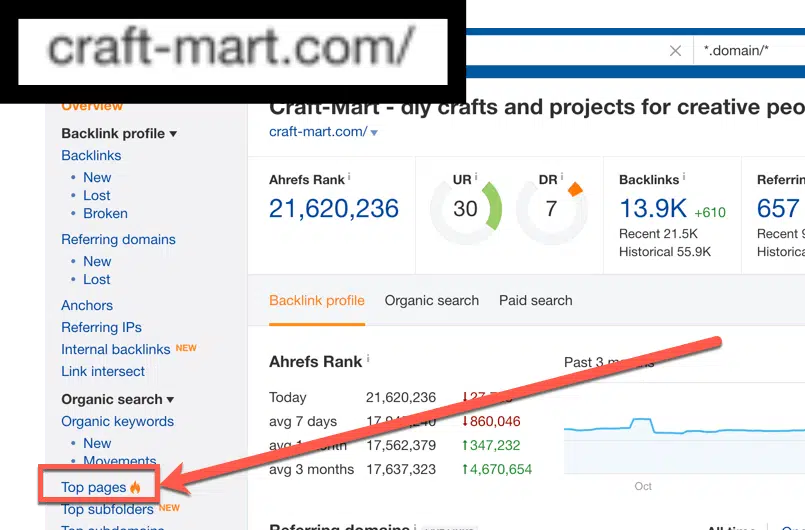Click the Backlinks metric info icon
The width and height of the screenshot is (805, 530).
click(684, 177)
